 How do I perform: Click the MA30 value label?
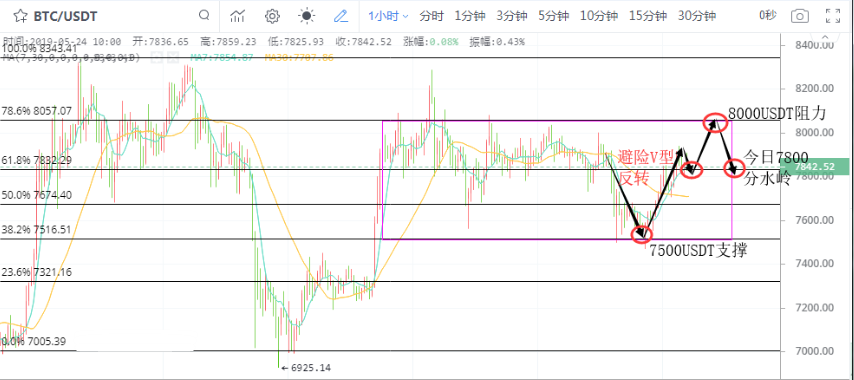tap(299, 57)
